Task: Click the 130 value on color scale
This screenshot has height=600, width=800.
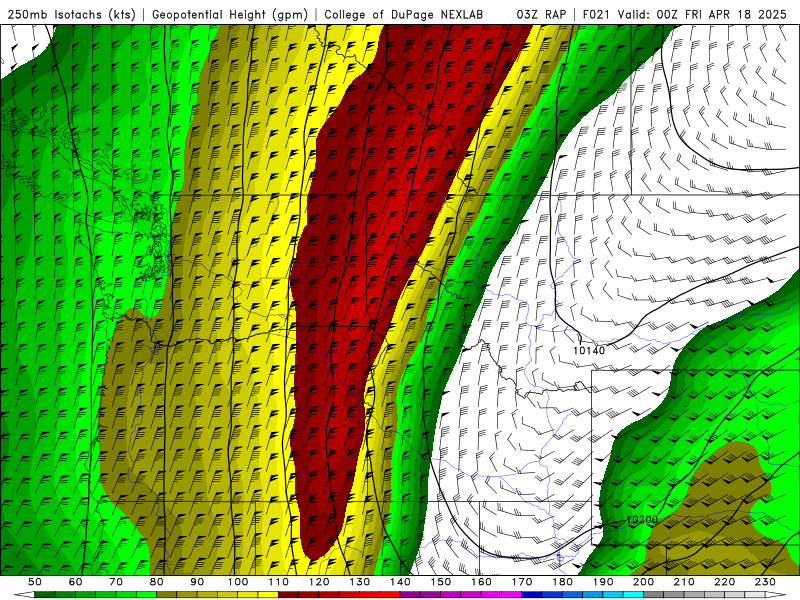Action: 360,582
